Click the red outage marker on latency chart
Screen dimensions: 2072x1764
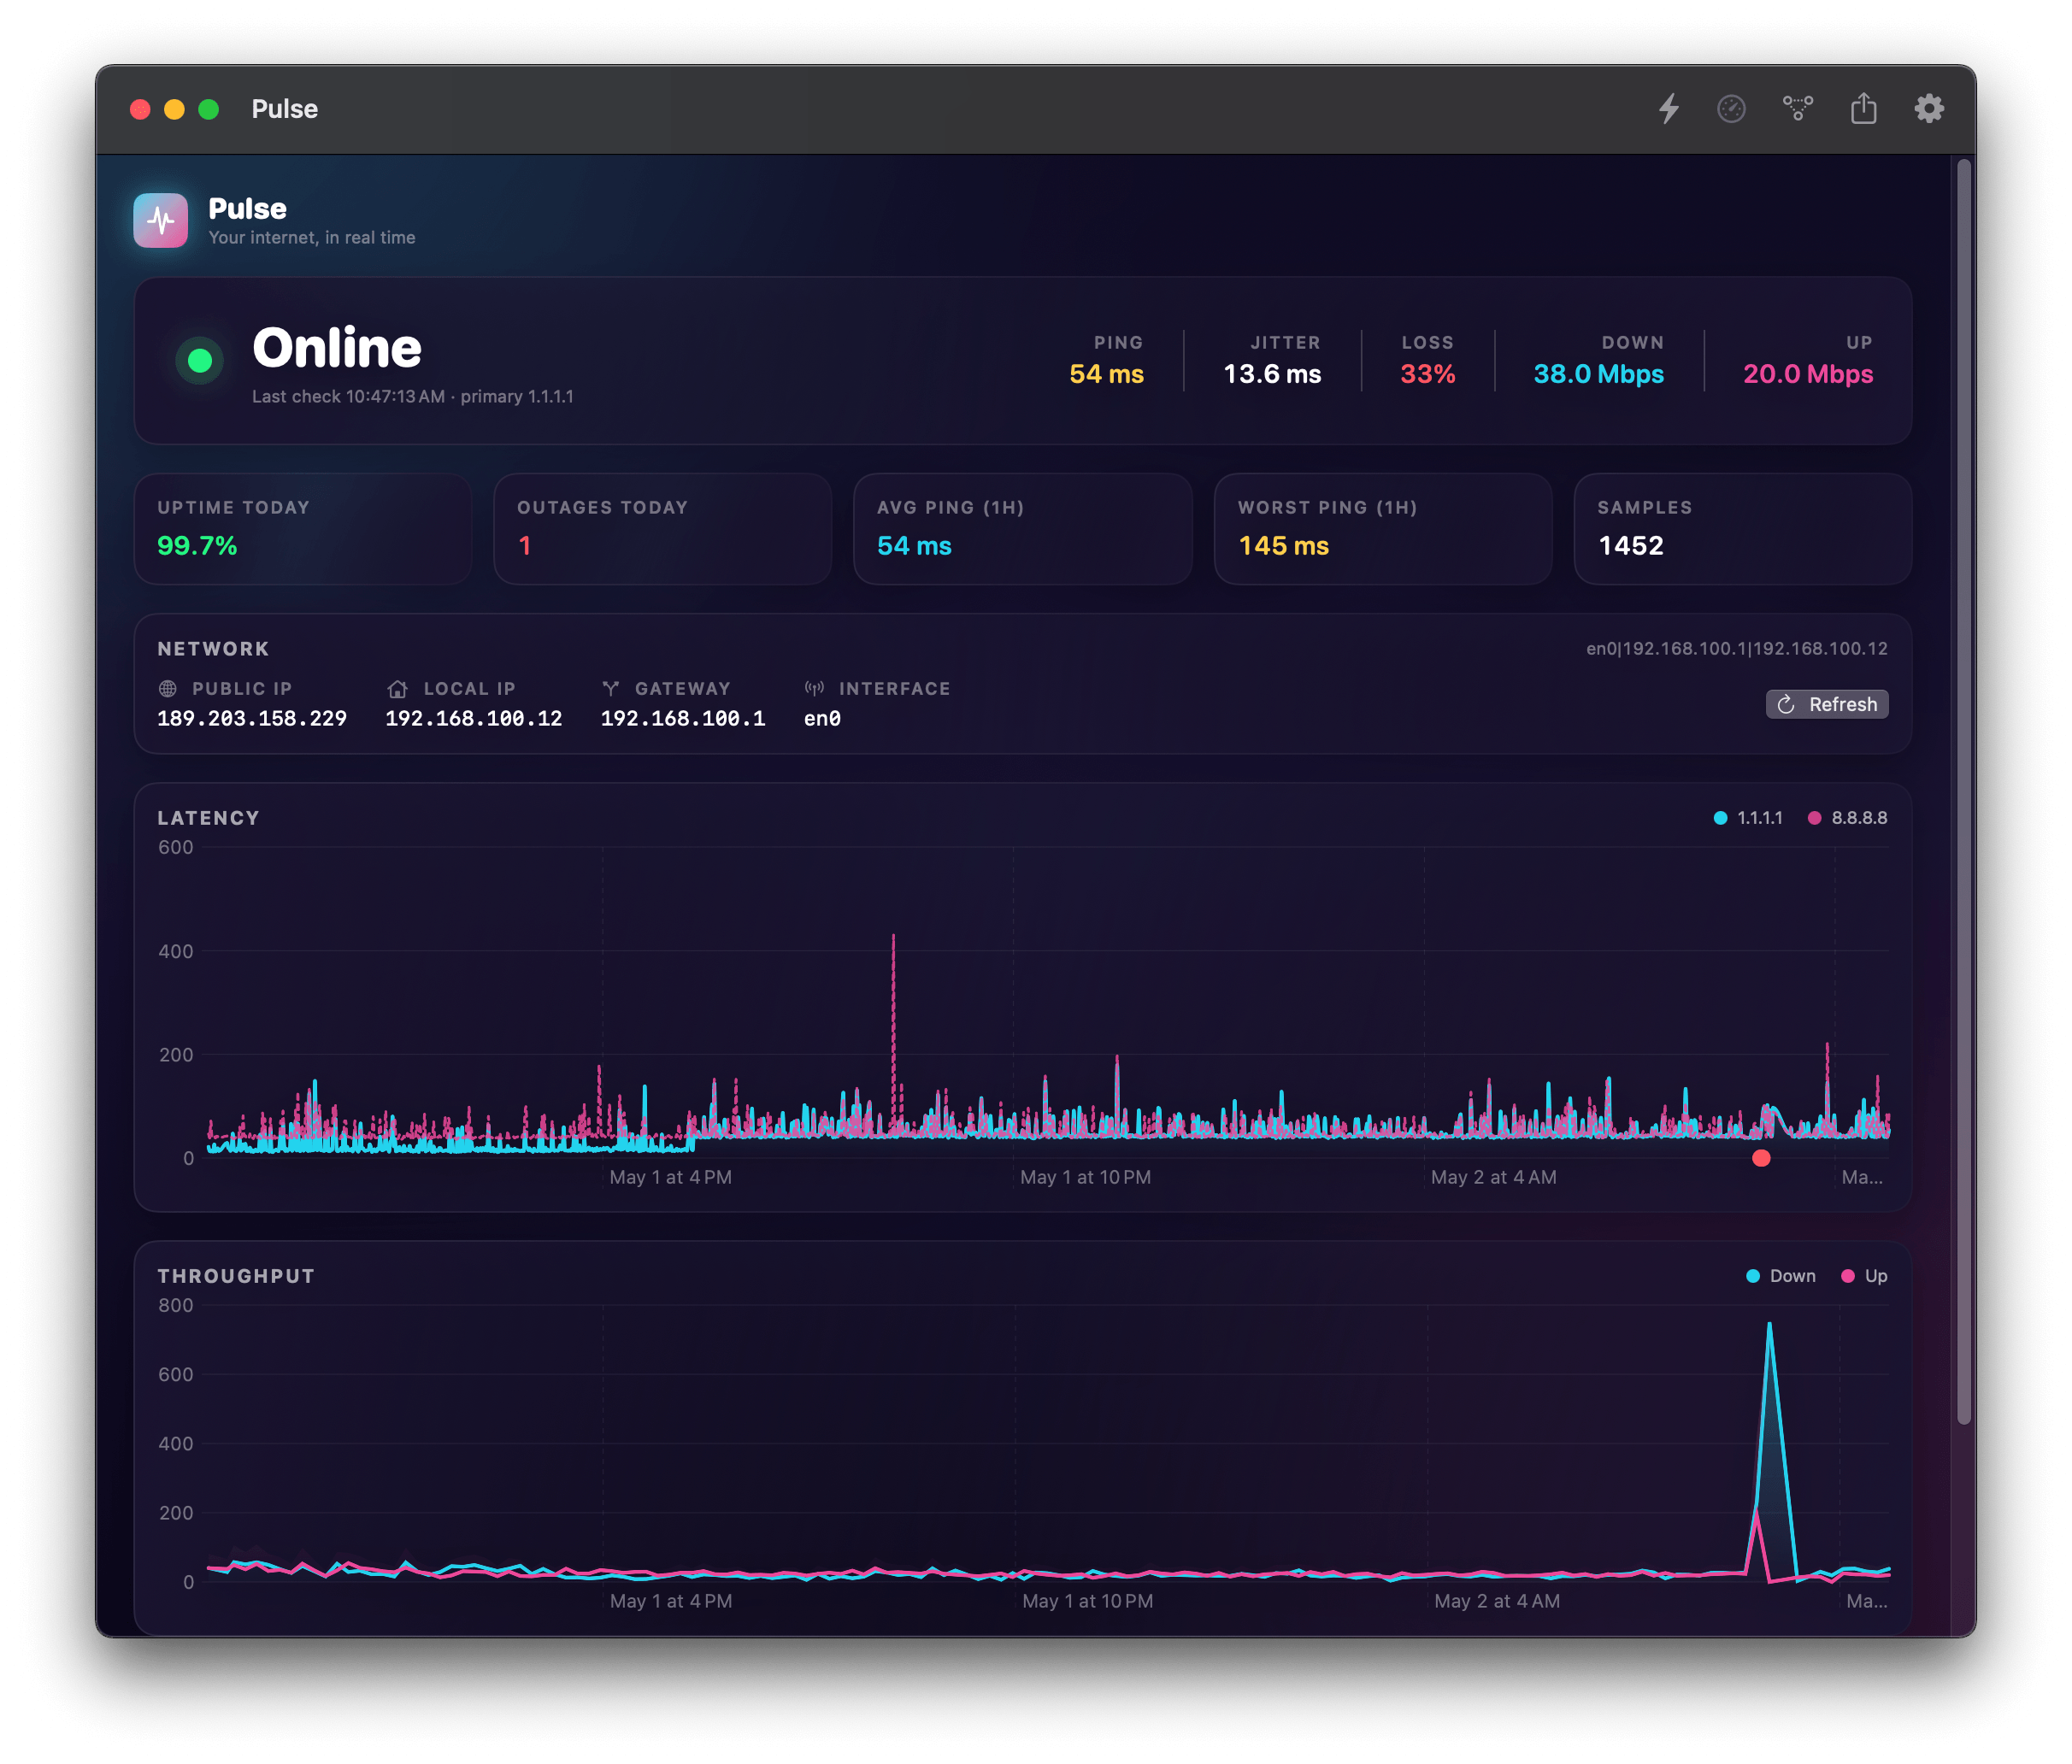point(1761,1158)
